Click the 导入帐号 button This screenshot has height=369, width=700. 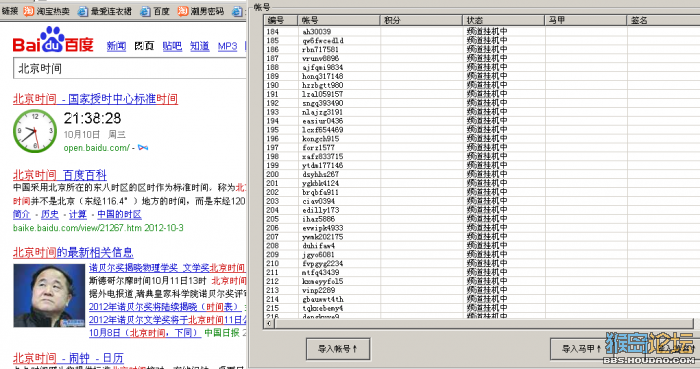(x=338, y=349)
